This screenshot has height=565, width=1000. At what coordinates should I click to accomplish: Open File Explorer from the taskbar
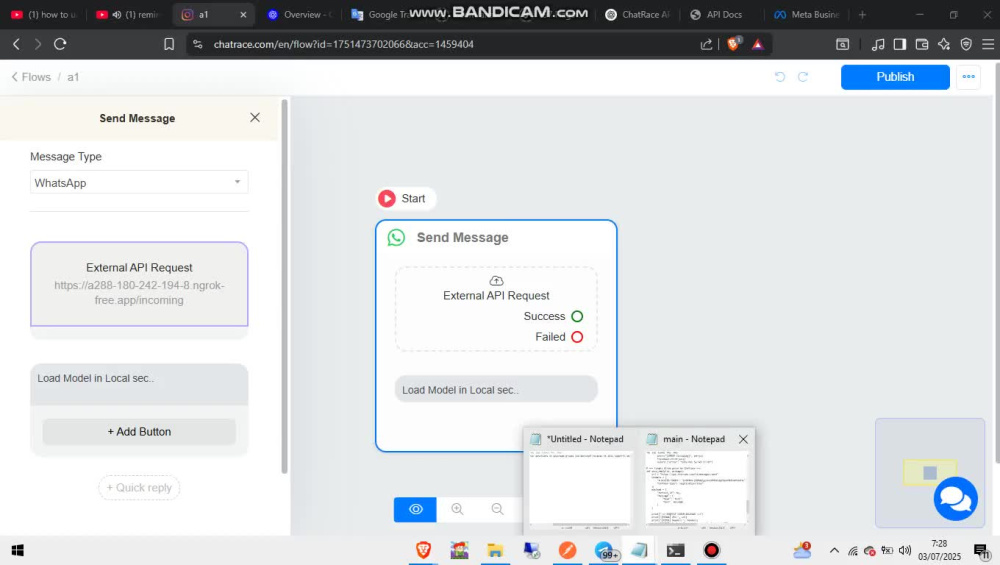click(x=495, y=550)
